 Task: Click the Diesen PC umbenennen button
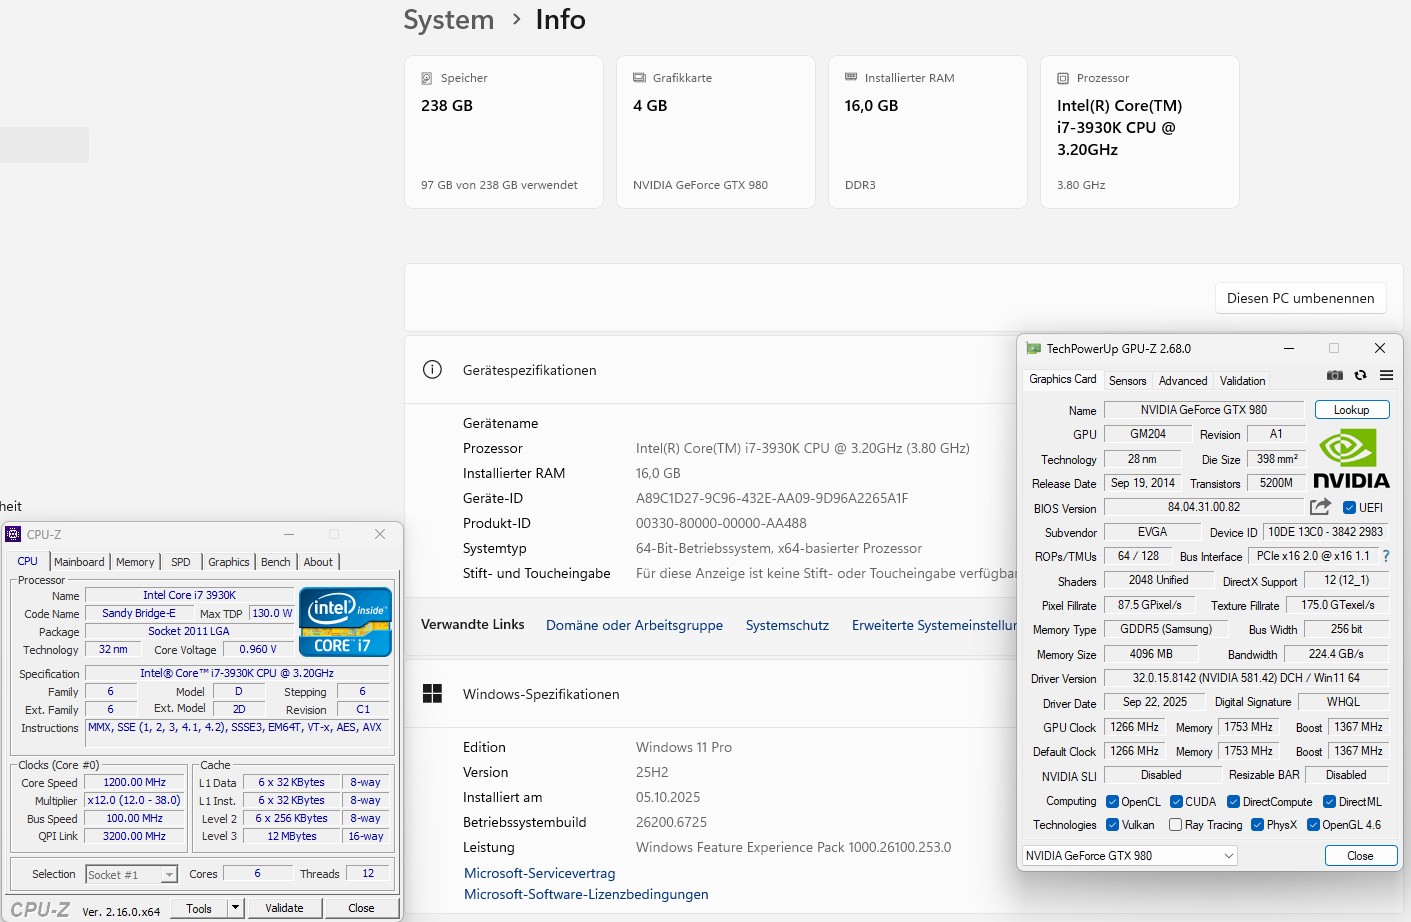pyautogui.click(x=1301, y=298)
